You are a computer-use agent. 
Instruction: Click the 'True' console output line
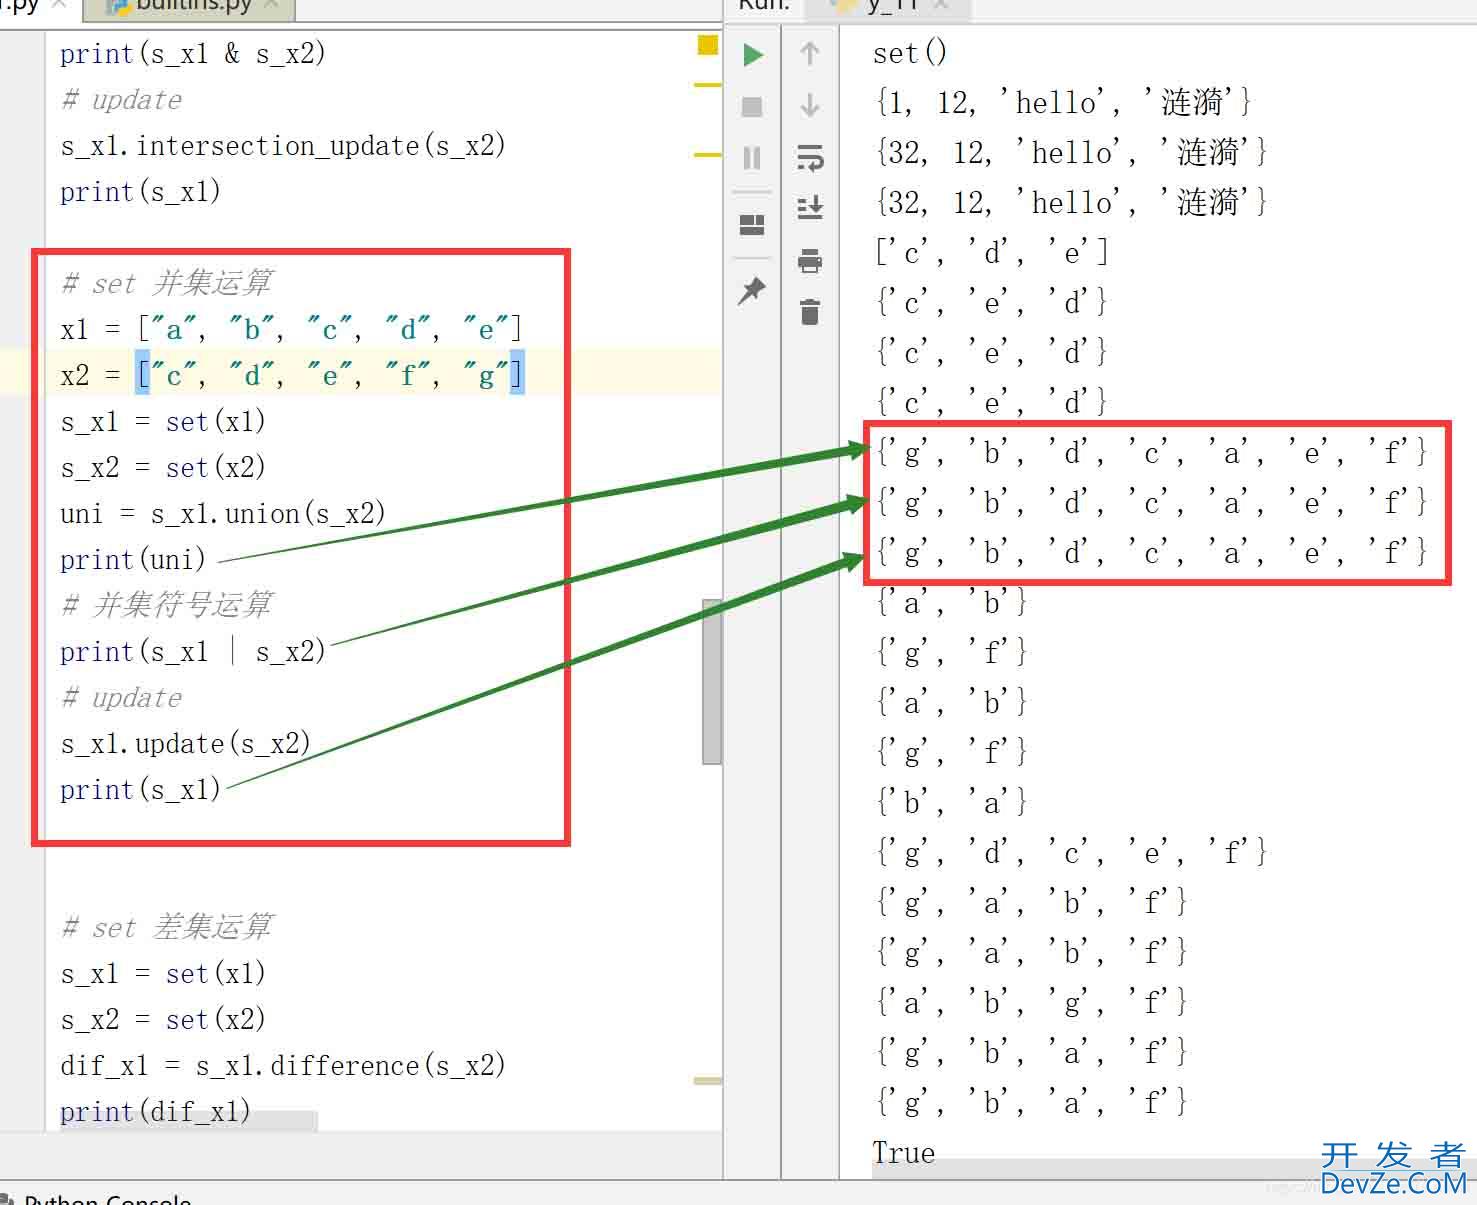(x=904, y=1153)
